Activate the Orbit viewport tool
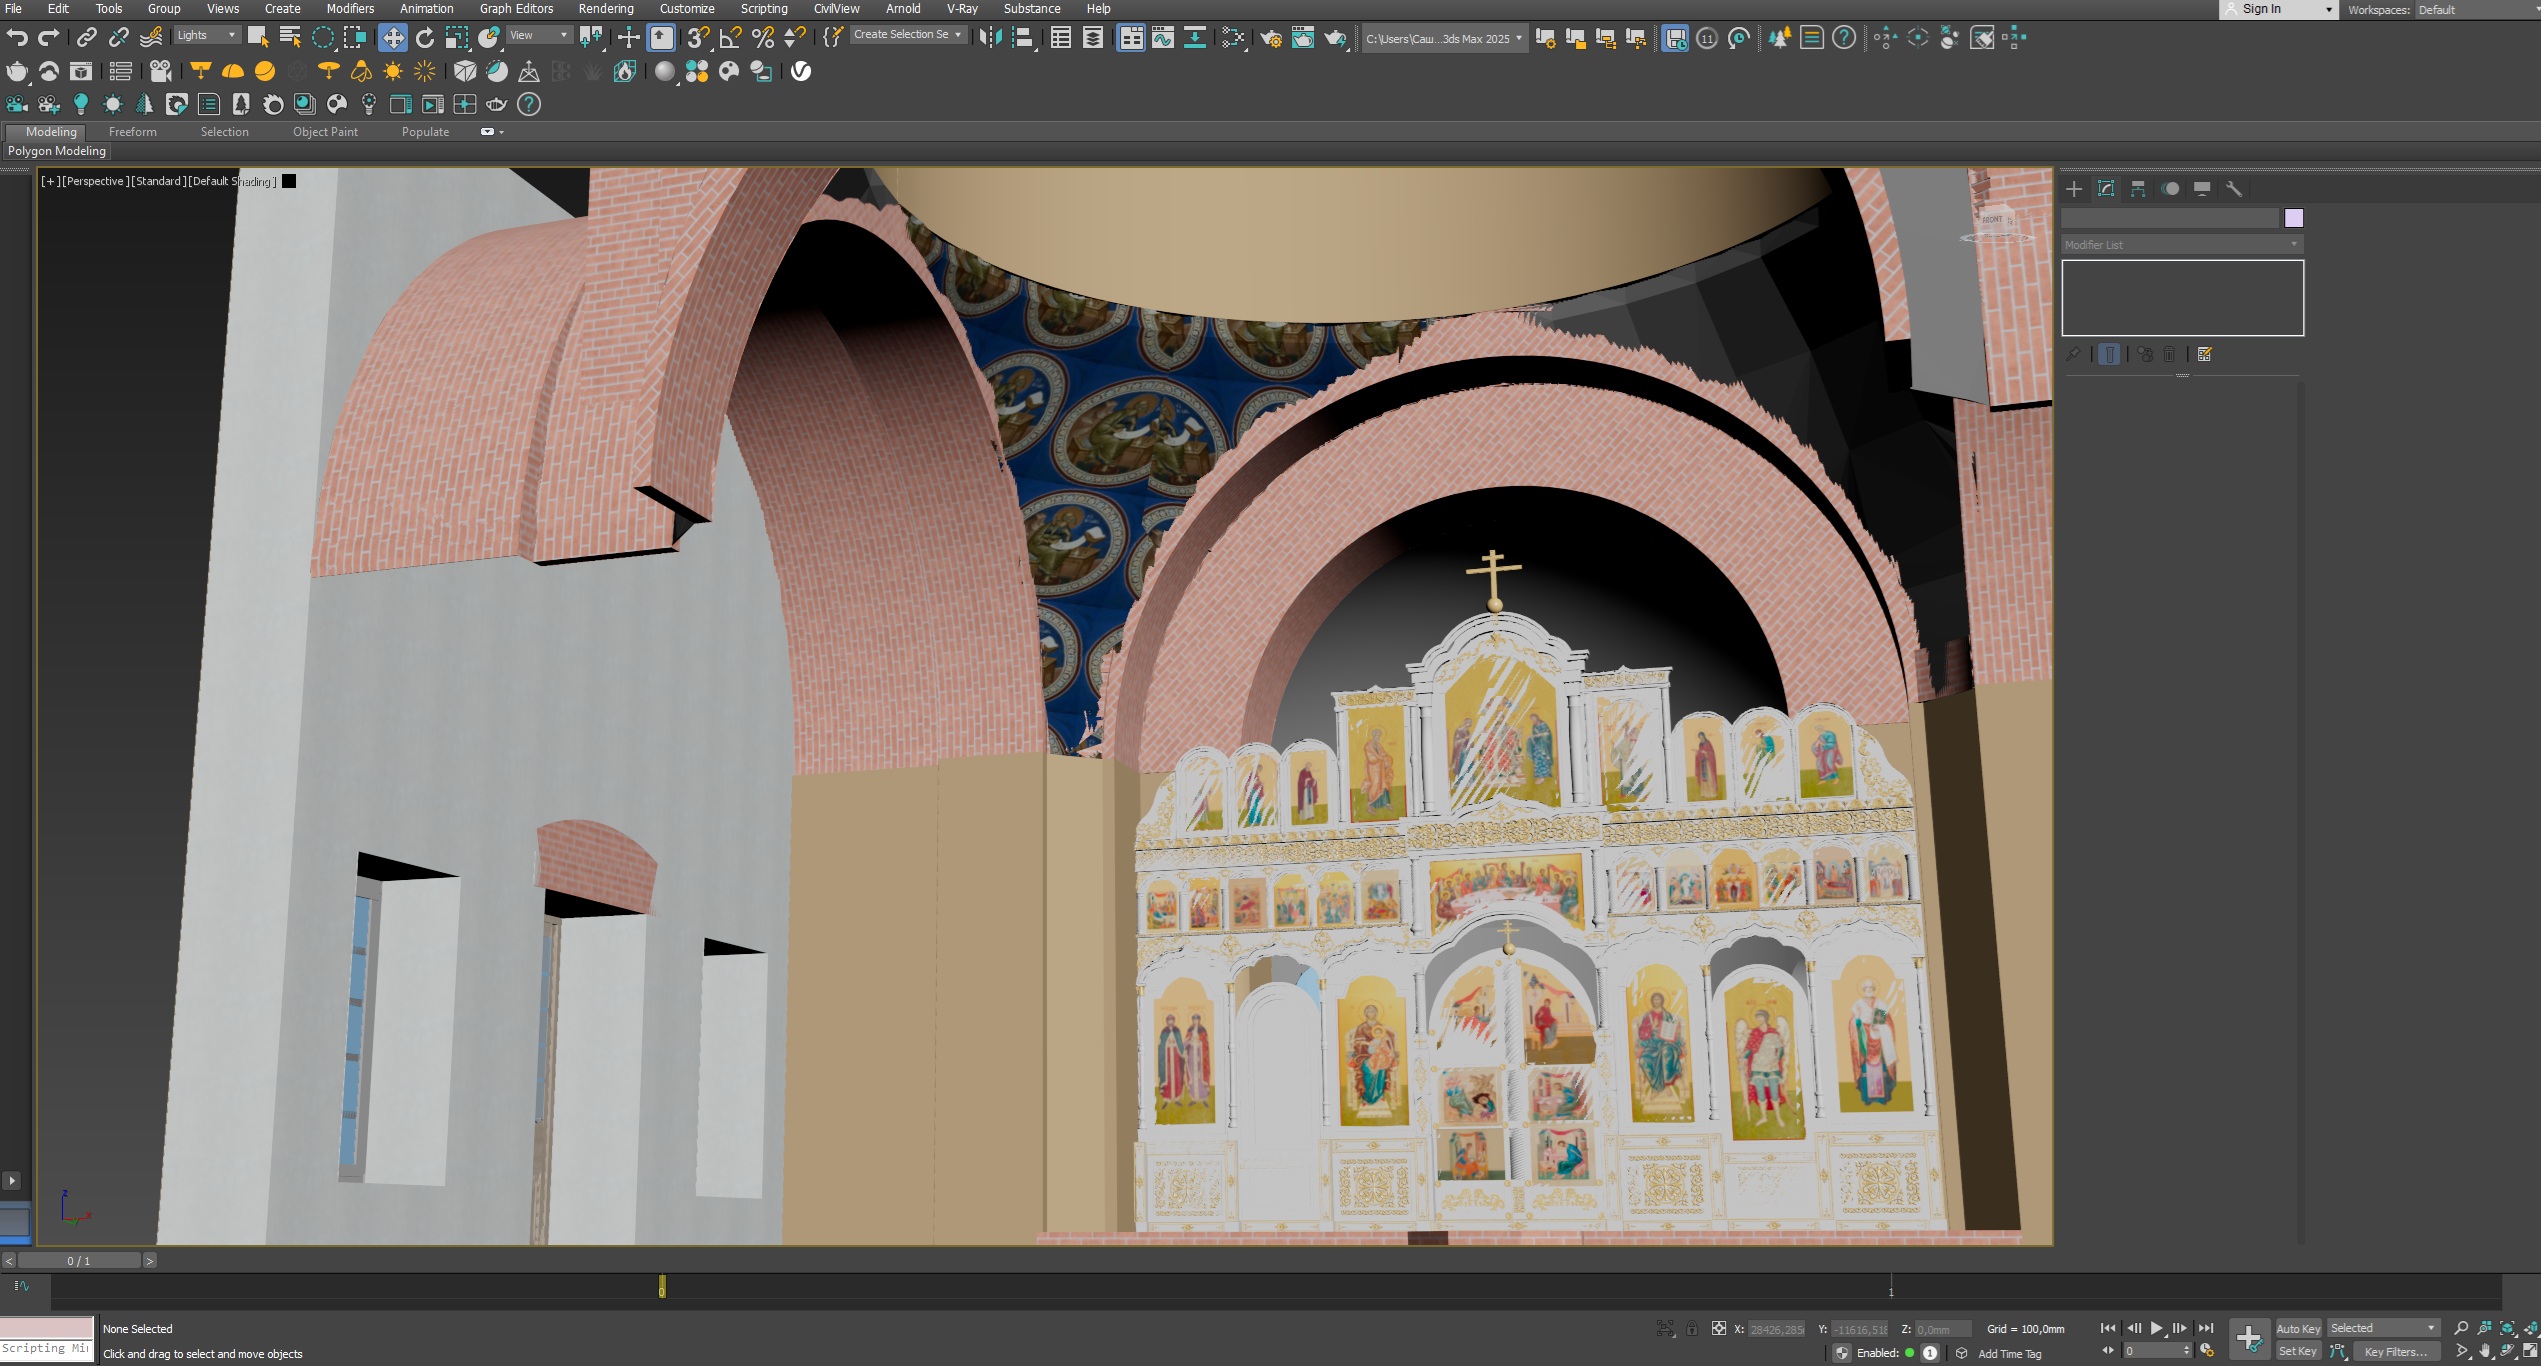This screenshot has width=2541, height=1366. point(2507,1351)
